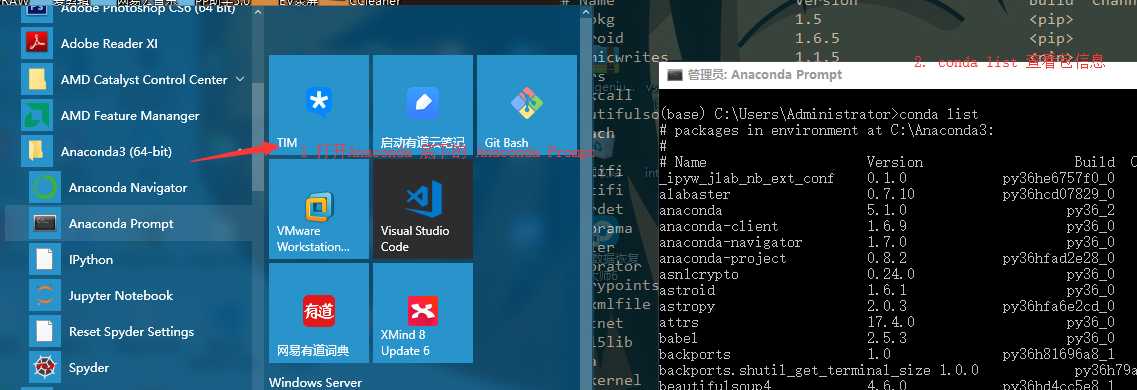Click the astropy package name
The height and width of the screenshot is (390, 1137).
click(x=687, y=306)
